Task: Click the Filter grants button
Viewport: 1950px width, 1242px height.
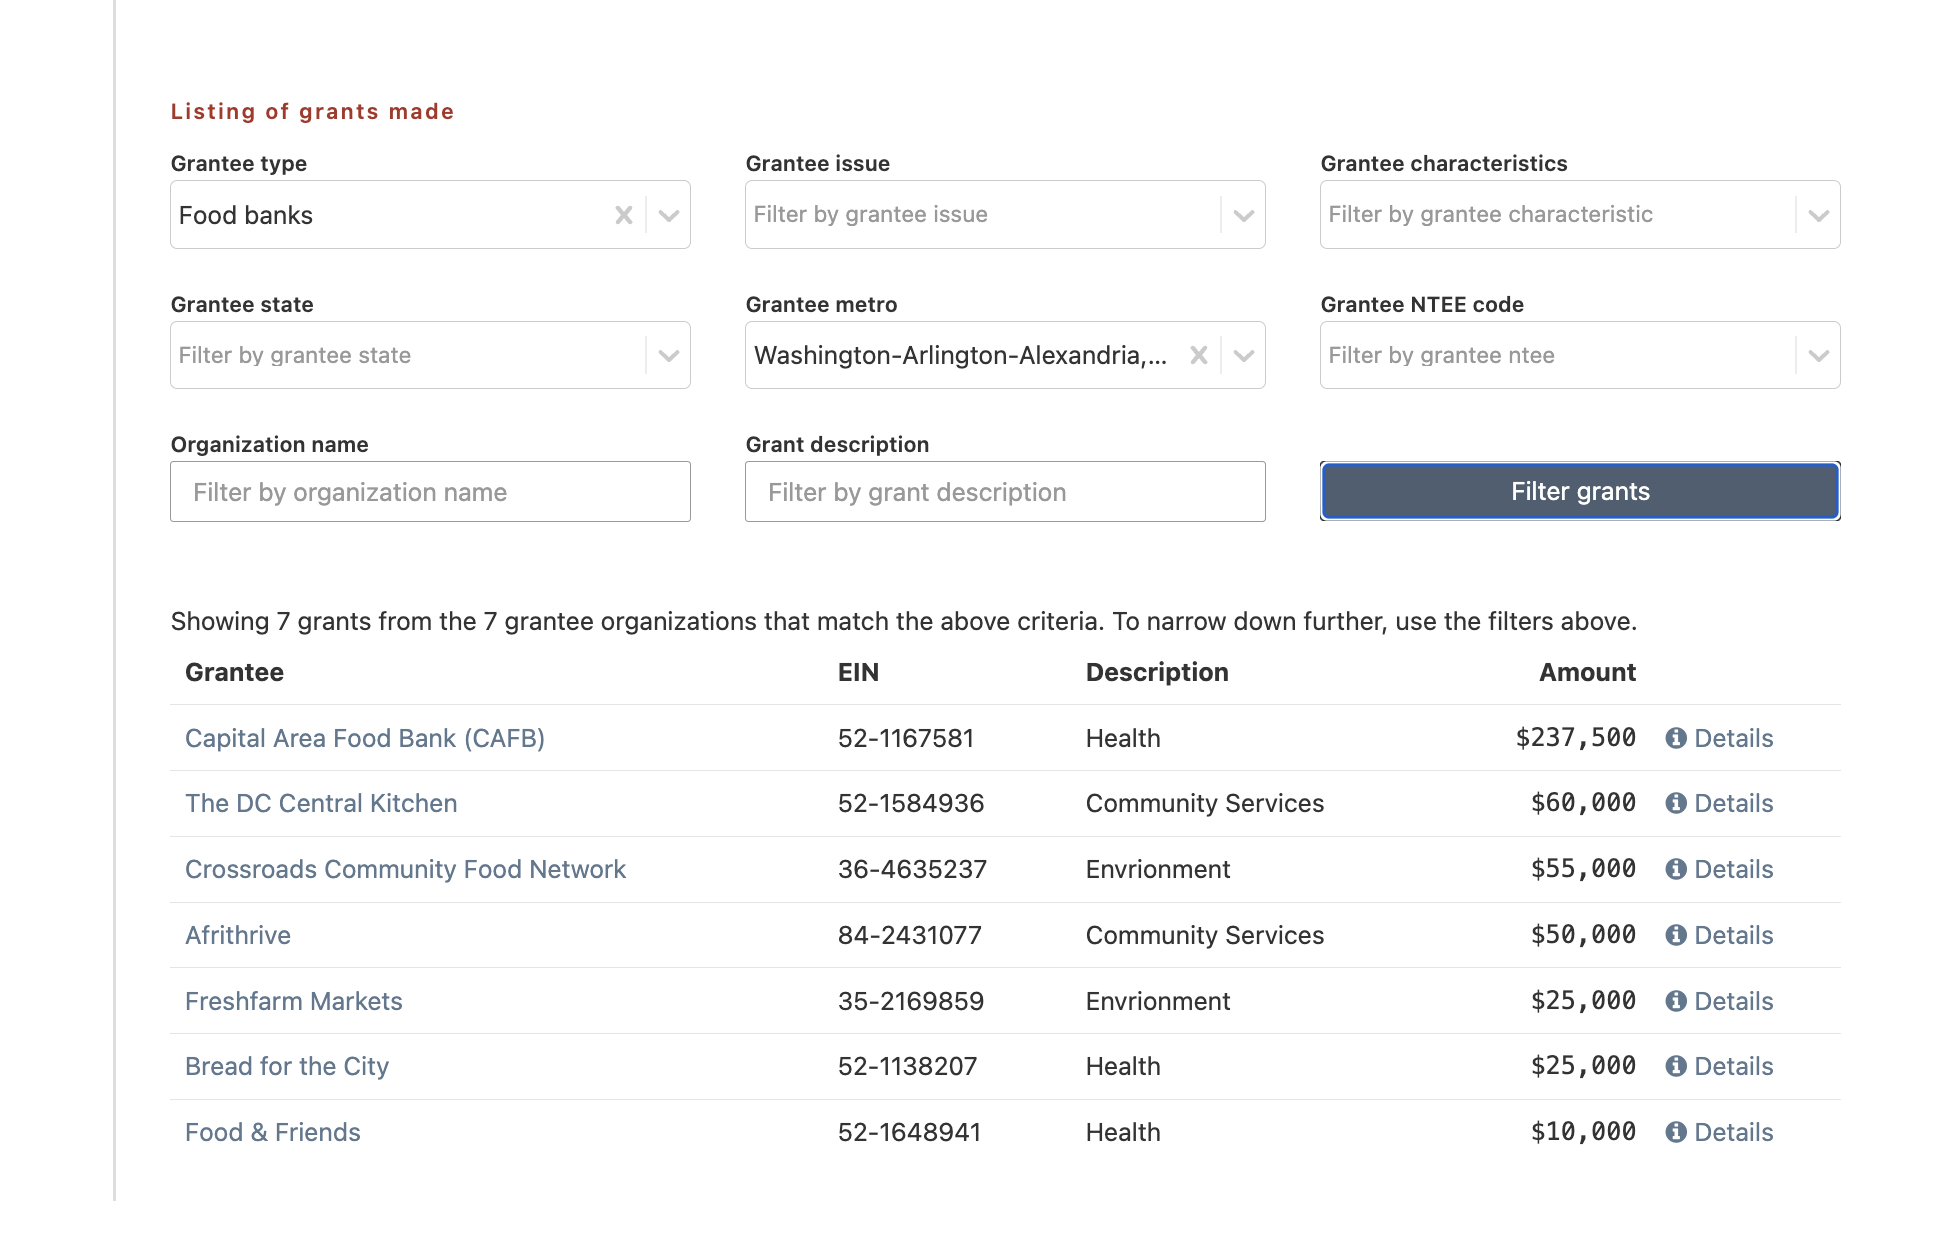Action: pos(1580,491)
